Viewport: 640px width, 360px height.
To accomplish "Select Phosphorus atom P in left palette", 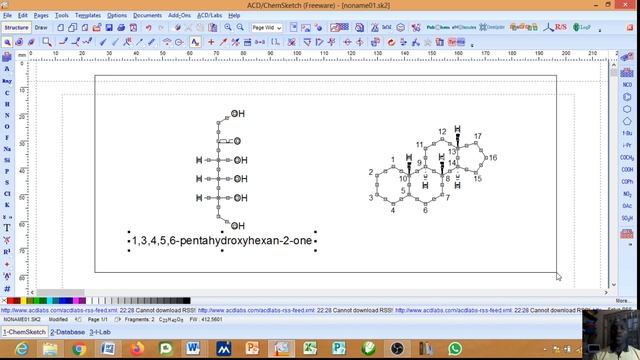I will (7, 171).
